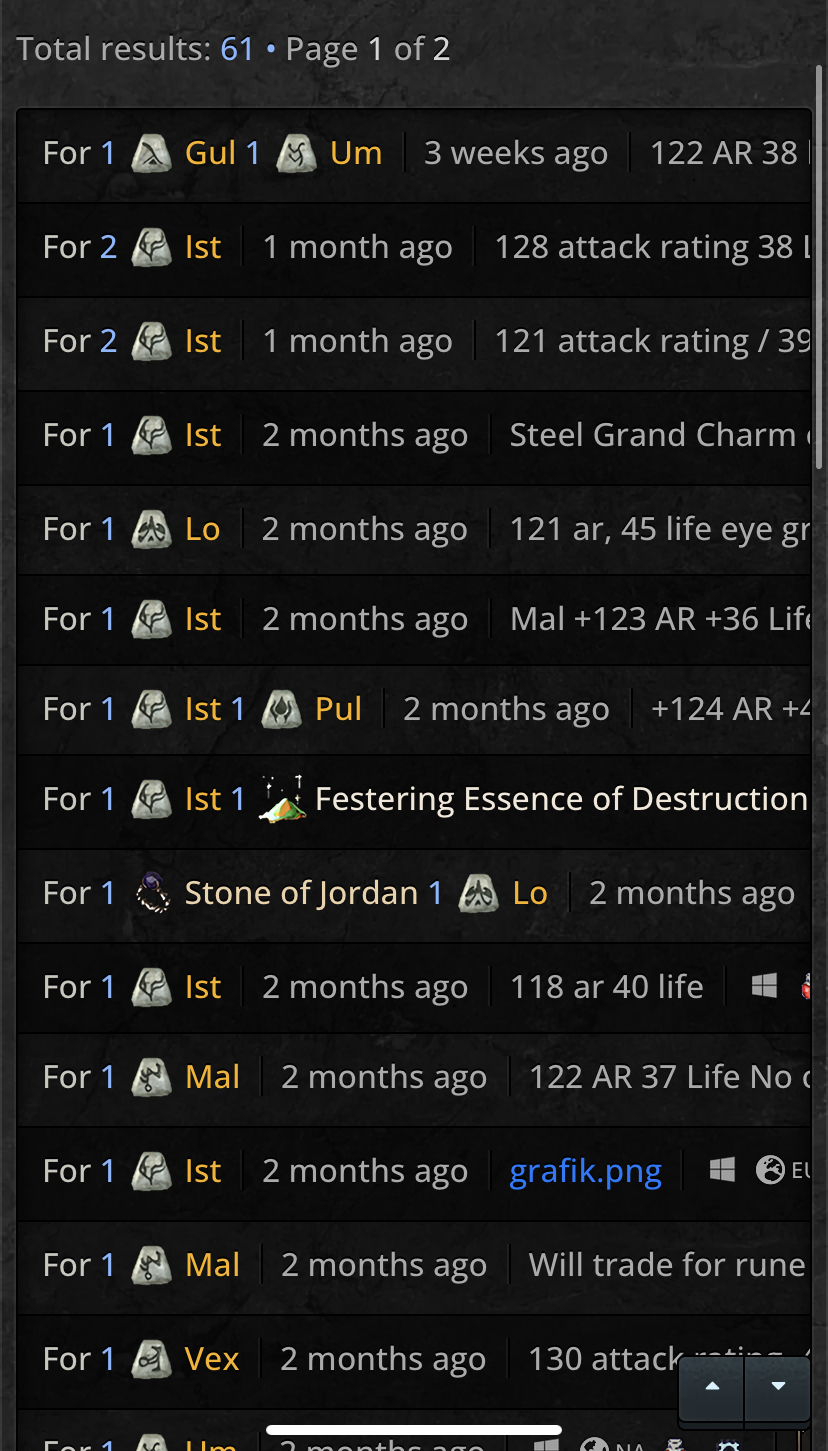828x1451 pixels.
Task: Click the Windows platform icon on grafik.png row
Action: (x=722, y=1171)
